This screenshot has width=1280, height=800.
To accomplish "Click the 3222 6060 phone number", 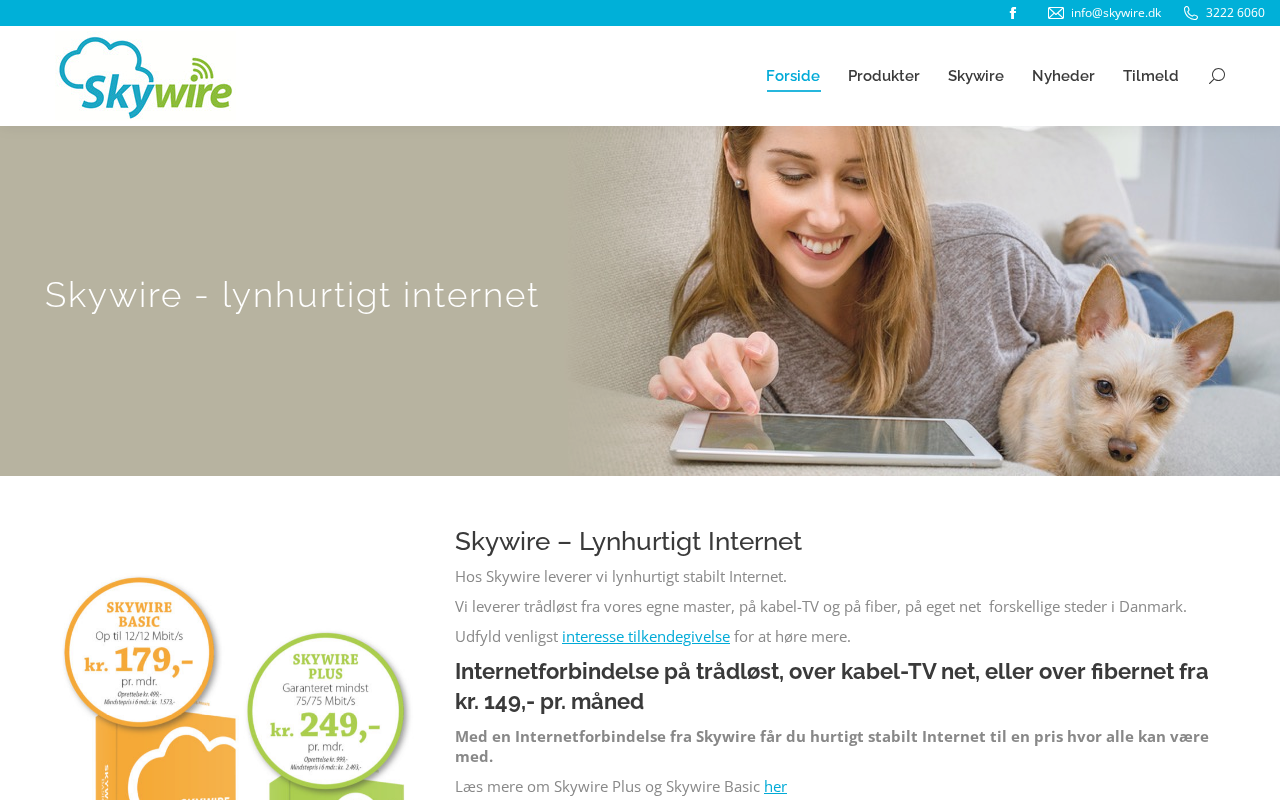I will click(x=1235, y=13).
